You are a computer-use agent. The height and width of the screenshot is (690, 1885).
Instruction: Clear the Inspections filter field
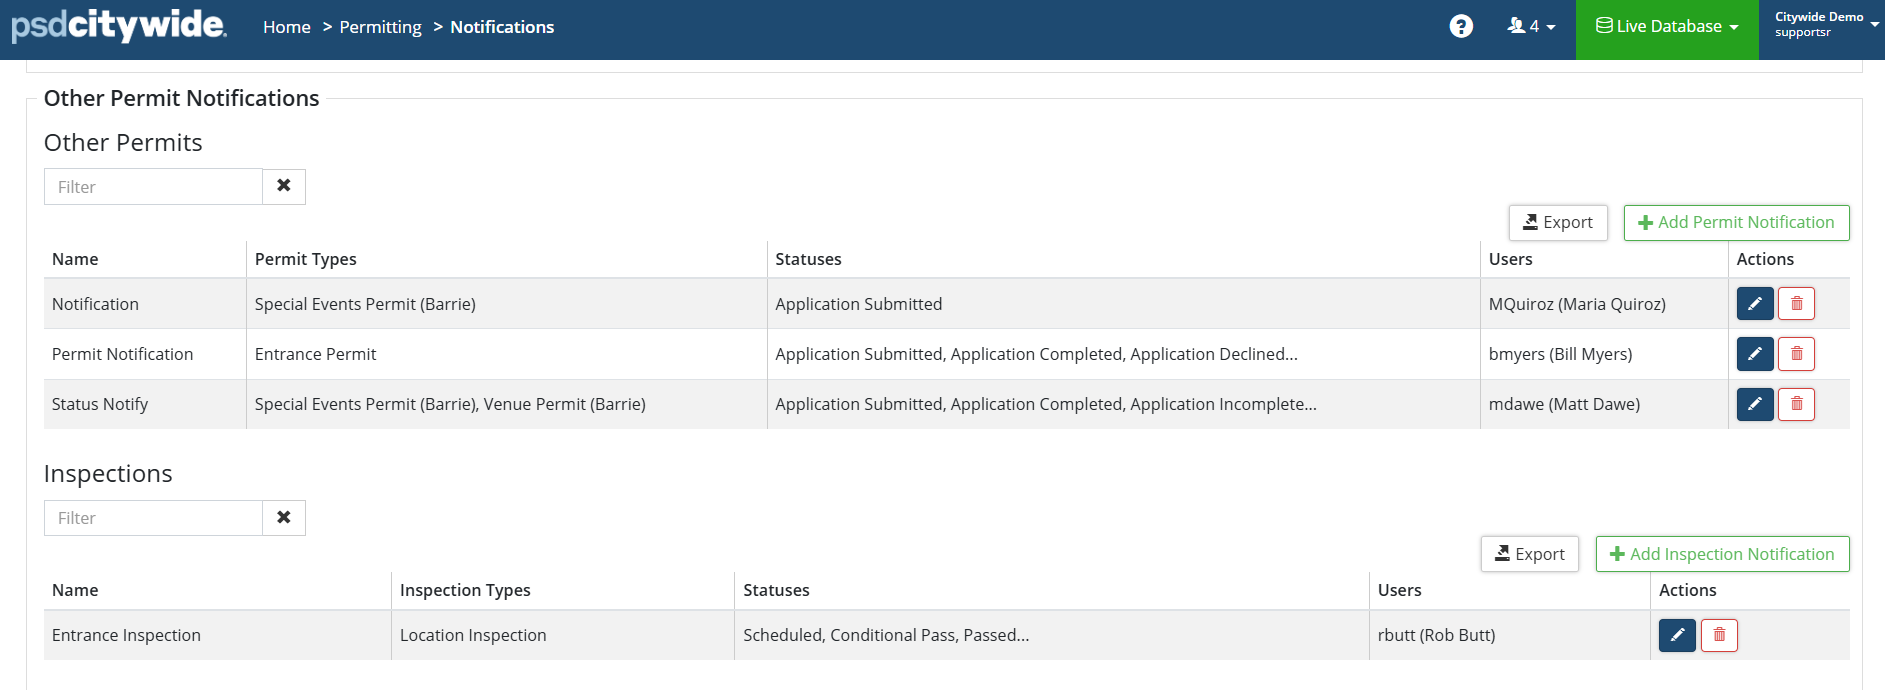(284, 518)
